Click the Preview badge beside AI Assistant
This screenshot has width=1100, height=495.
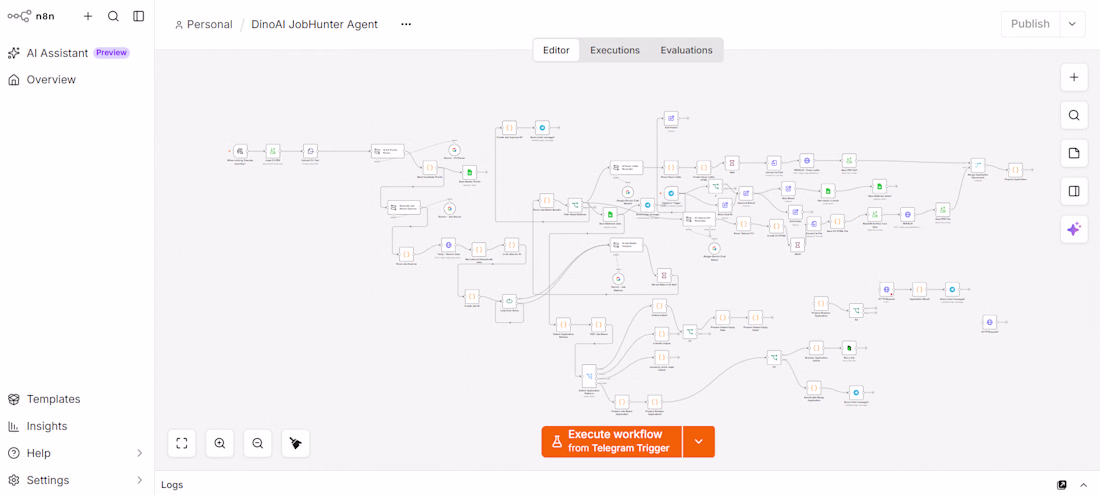point(112,53)
